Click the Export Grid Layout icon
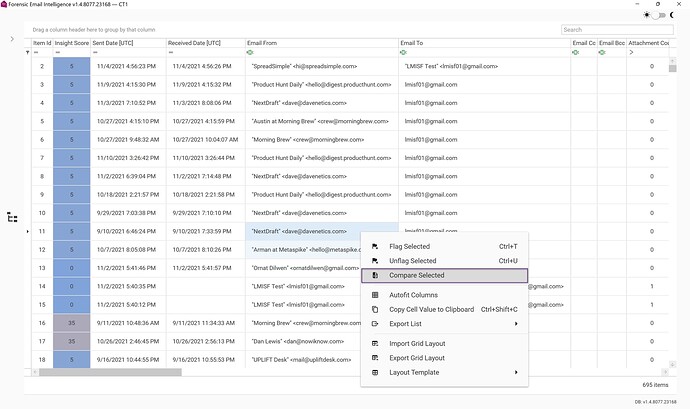This screenshot has height=409, width=690. coord(374,357)
